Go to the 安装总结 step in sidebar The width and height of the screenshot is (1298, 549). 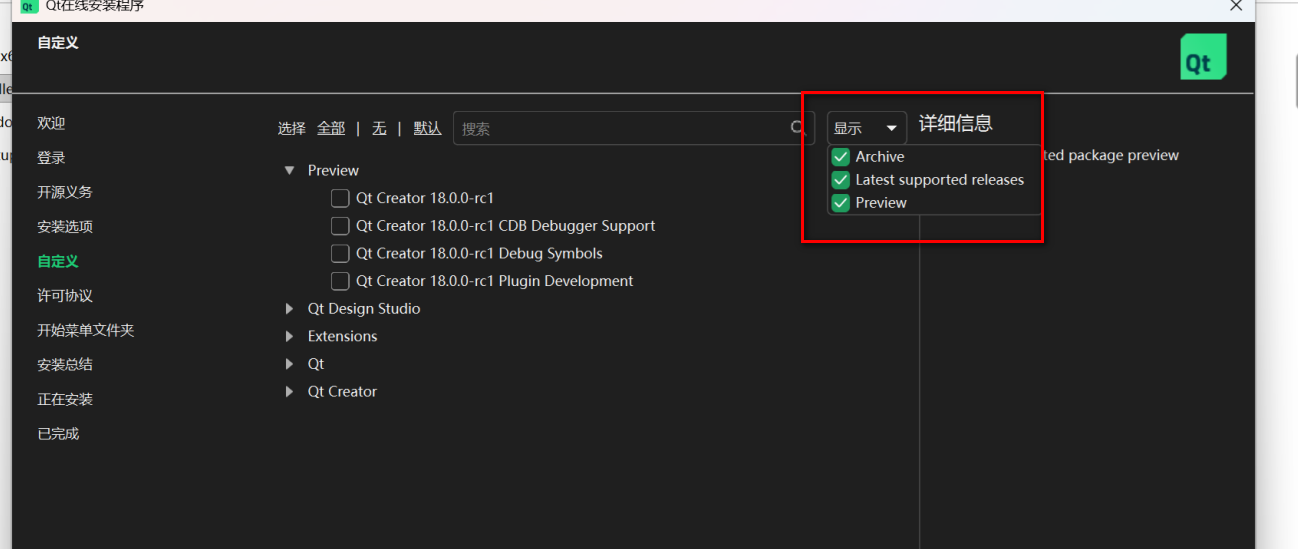click(x=65, y=365)
